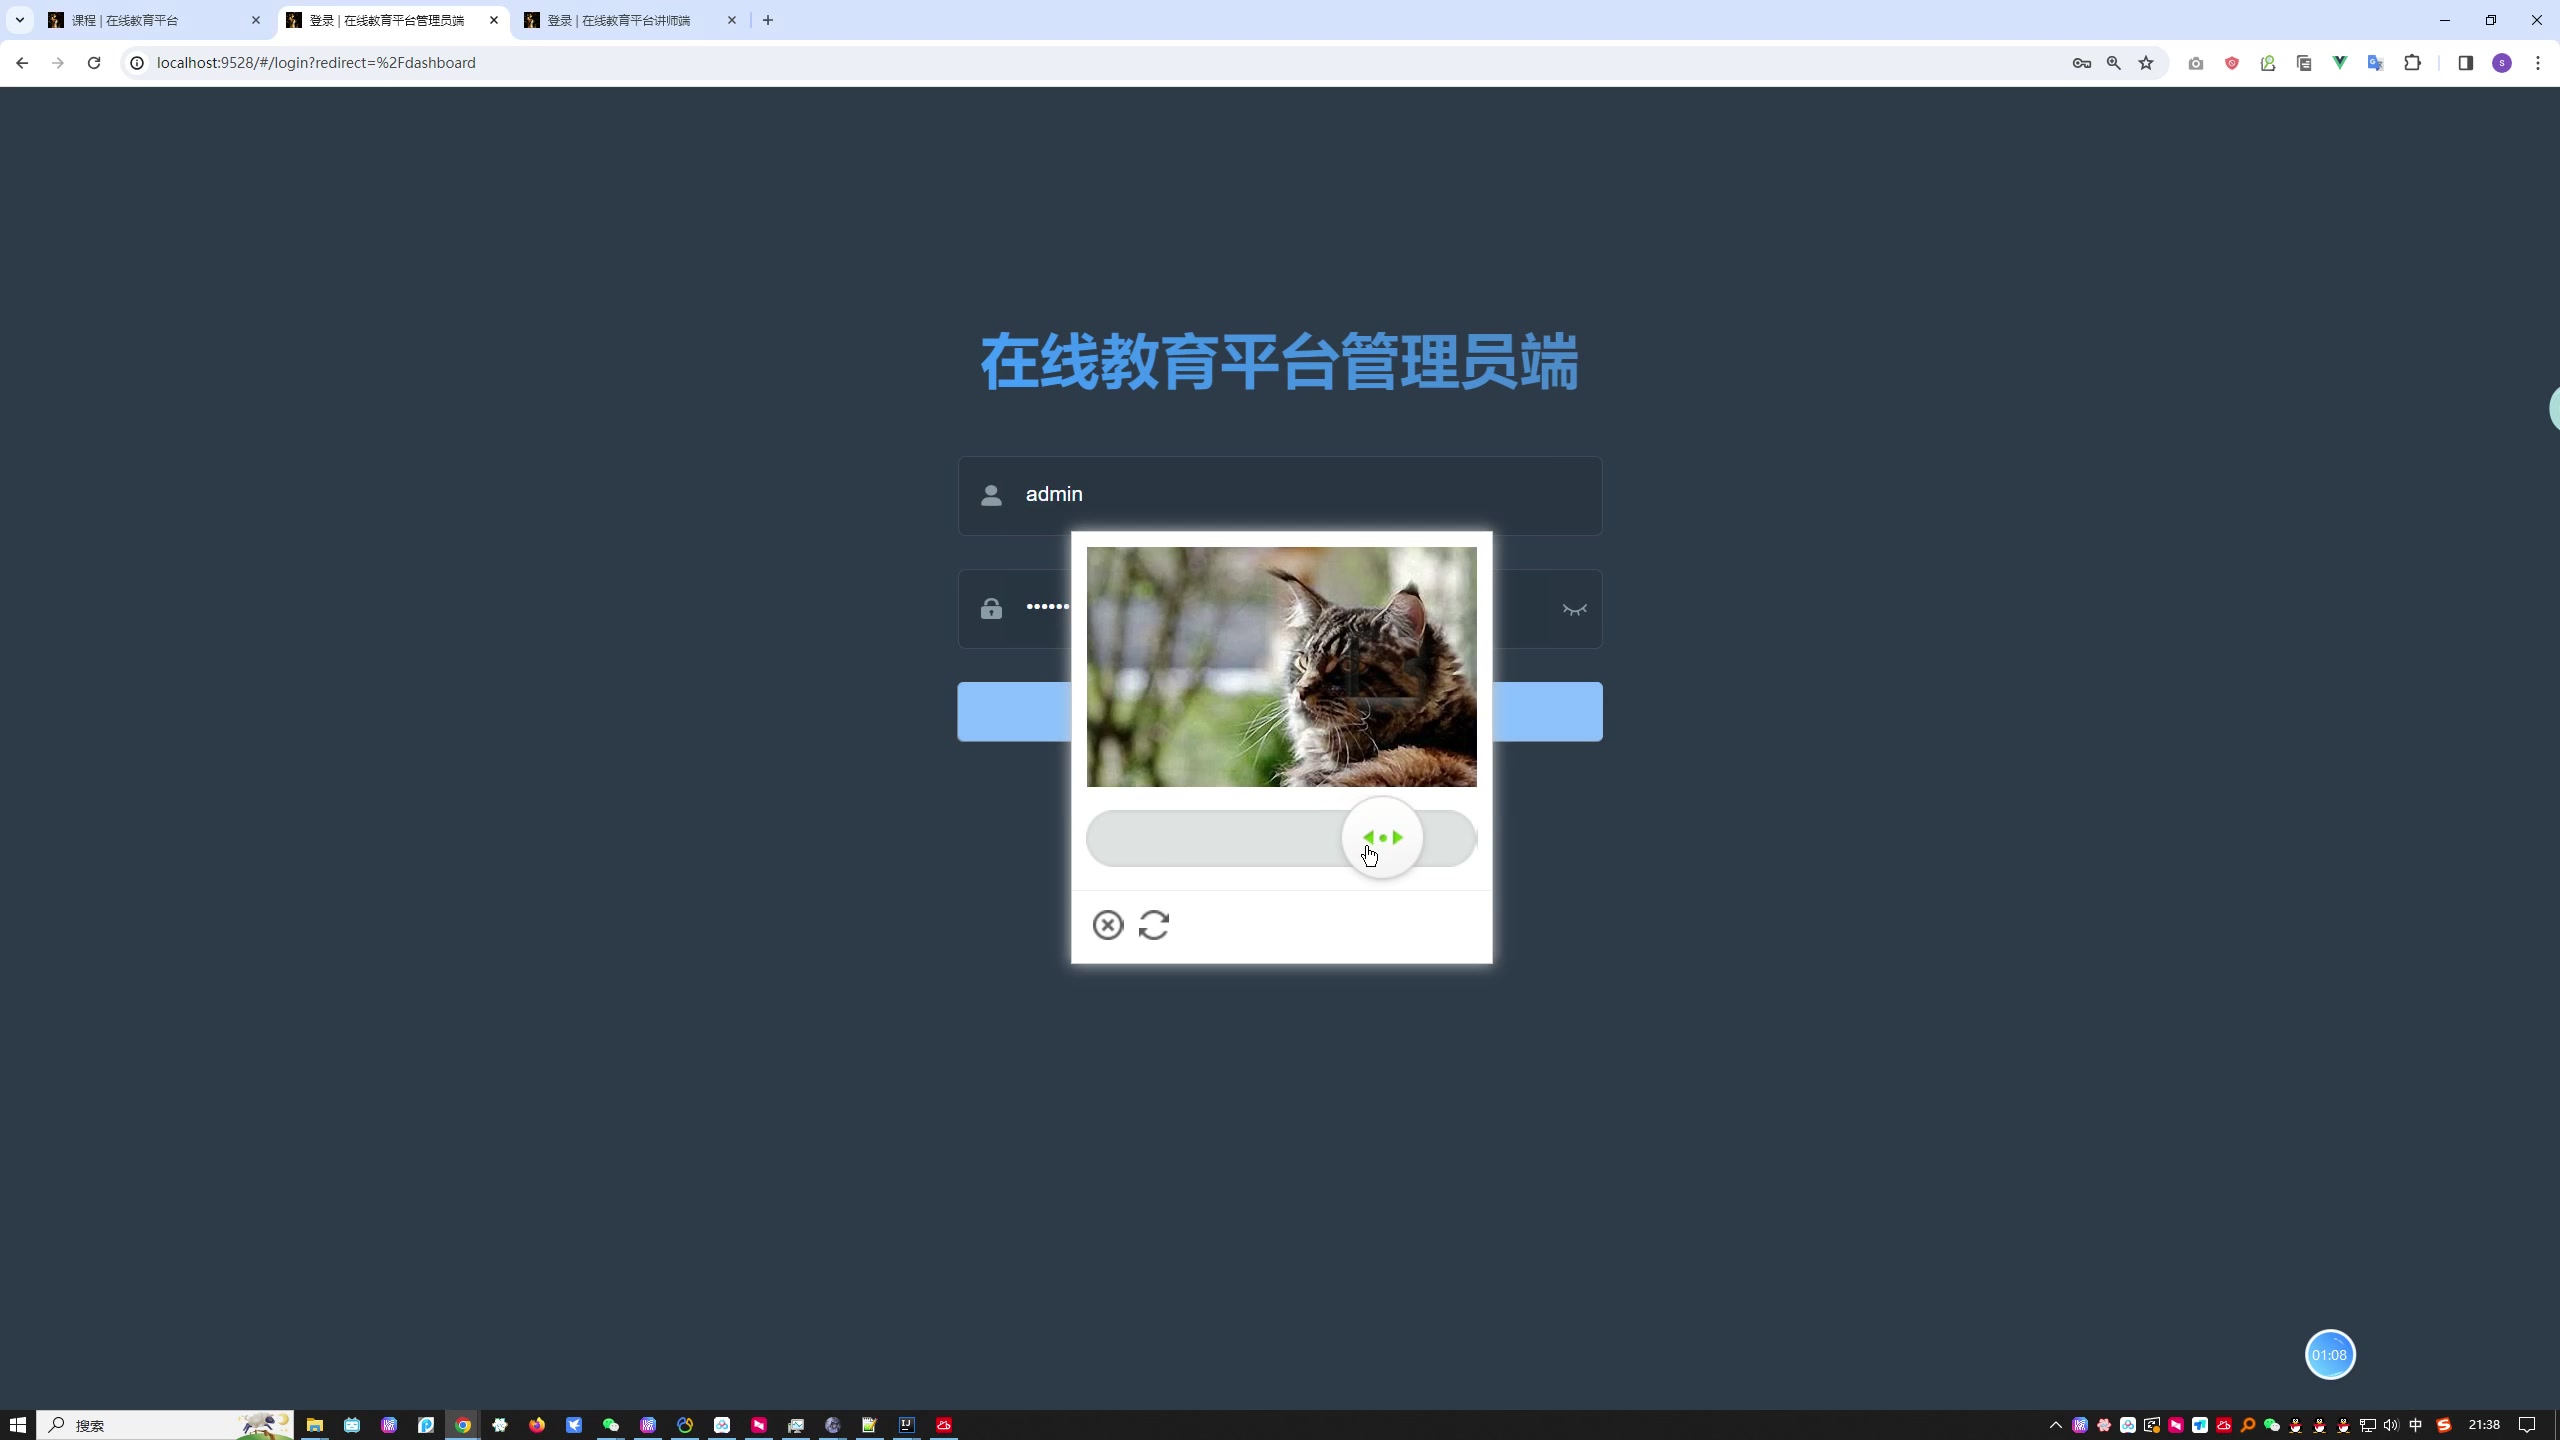Image resolution: width=2560 pixels, height=1440 pixels.
Task: Open IntelliJ IDEA from taskbar
Action: pyautogui.click(x=907, y=1425)
